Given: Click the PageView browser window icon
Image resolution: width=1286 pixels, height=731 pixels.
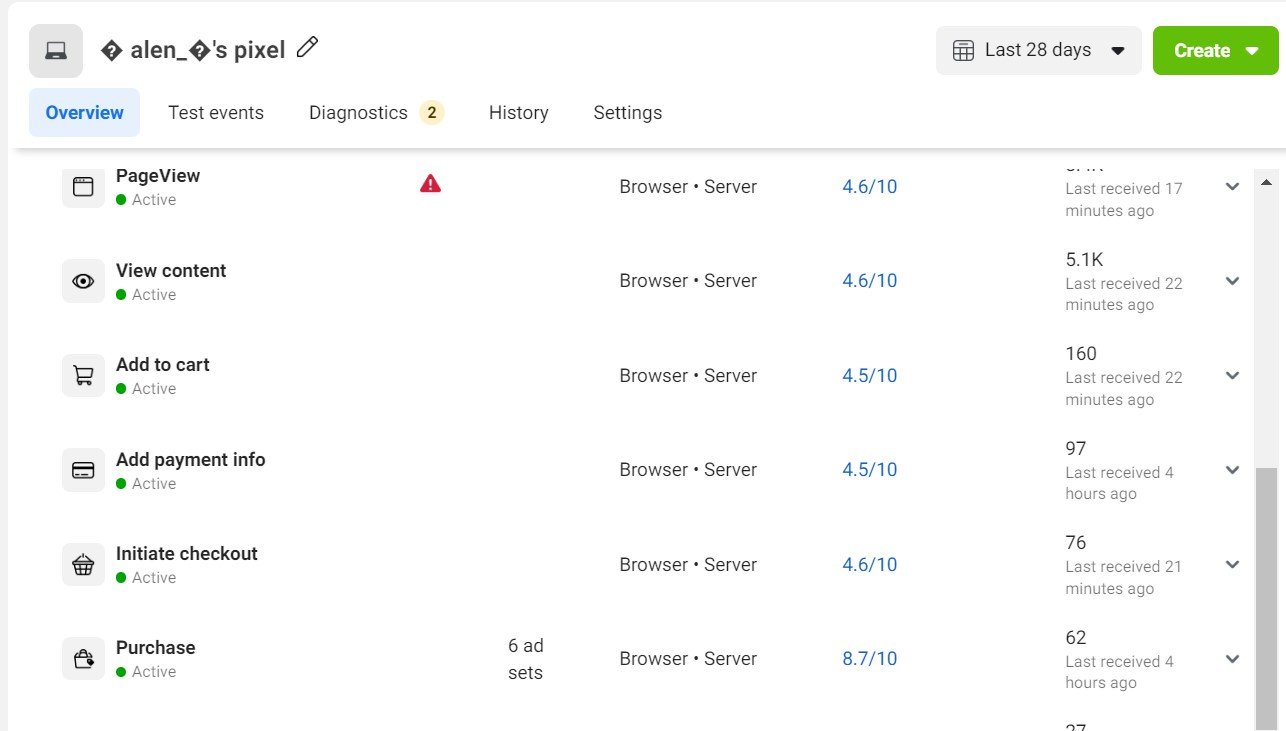Looking at the screenshot, I should click(83, 186).
